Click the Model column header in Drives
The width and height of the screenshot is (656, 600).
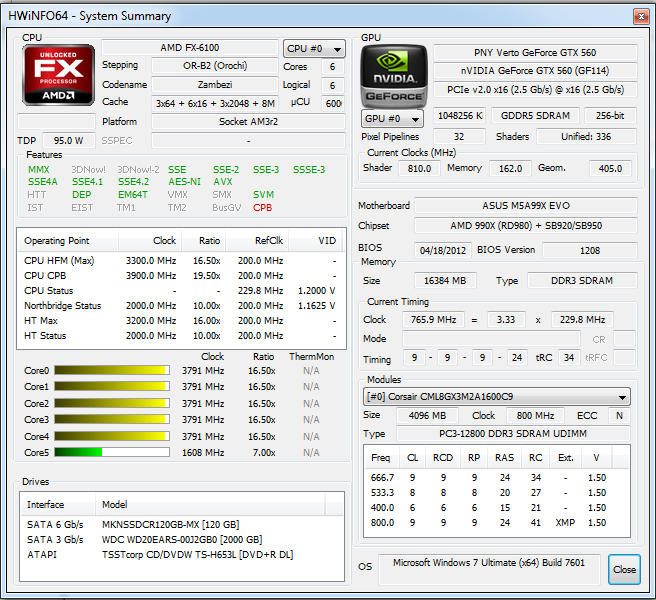pyautogui.click(x=210, y=505)
